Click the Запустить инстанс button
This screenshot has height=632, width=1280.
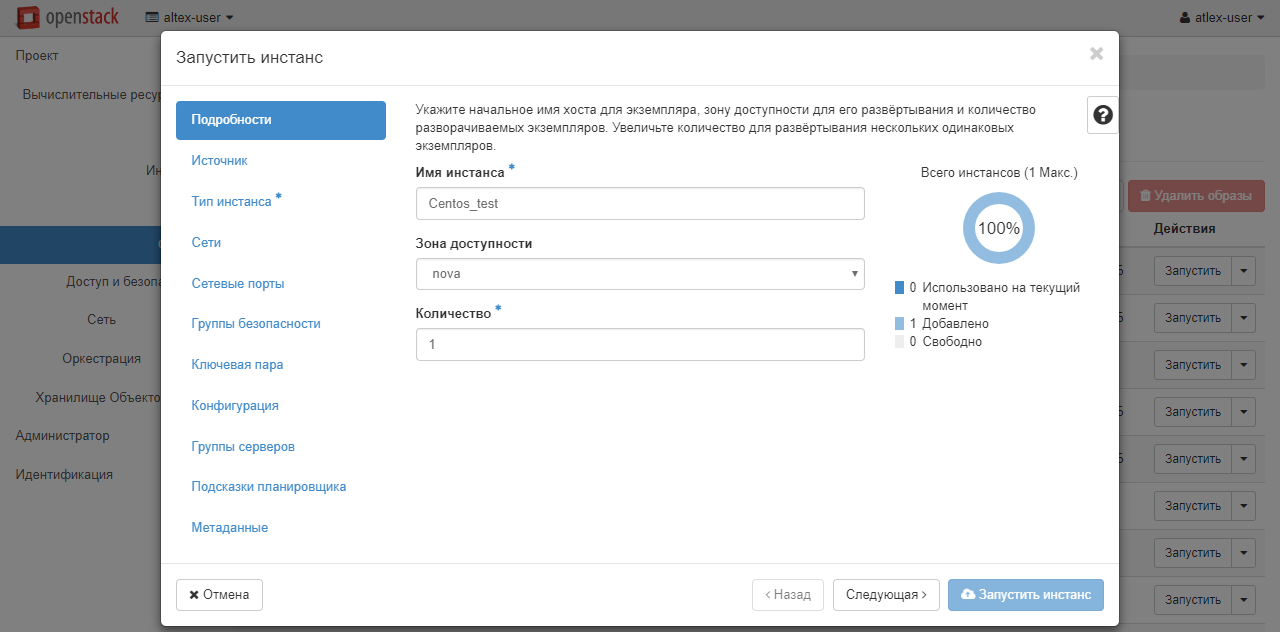(x=1025, y=595)
